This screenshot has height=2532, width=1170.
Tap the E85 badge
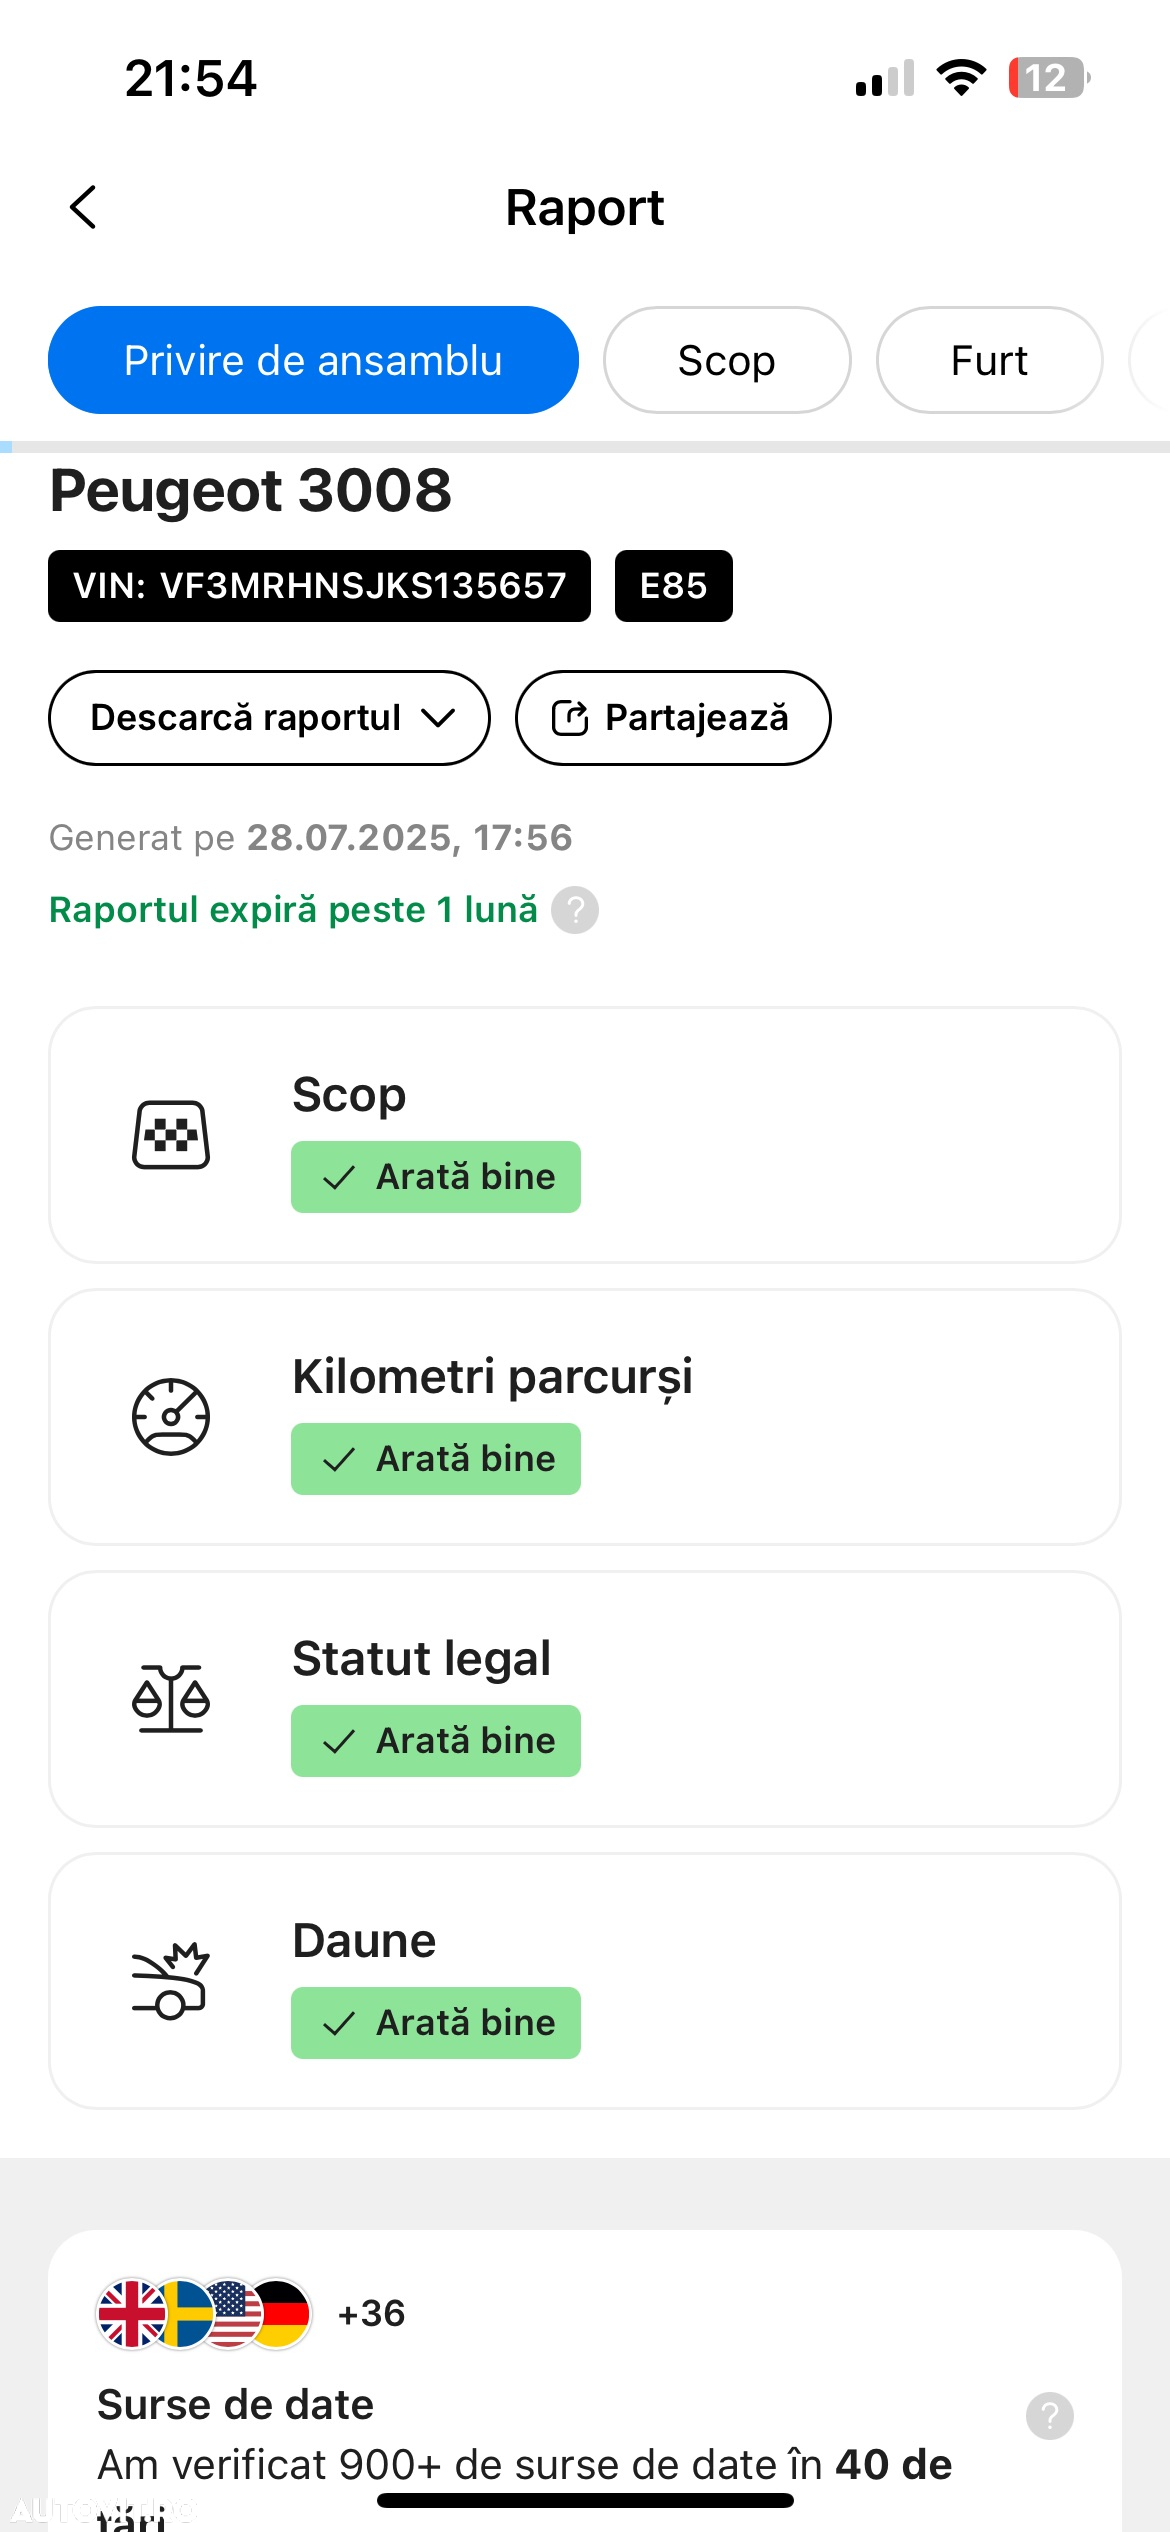click(x=674, y=586)
